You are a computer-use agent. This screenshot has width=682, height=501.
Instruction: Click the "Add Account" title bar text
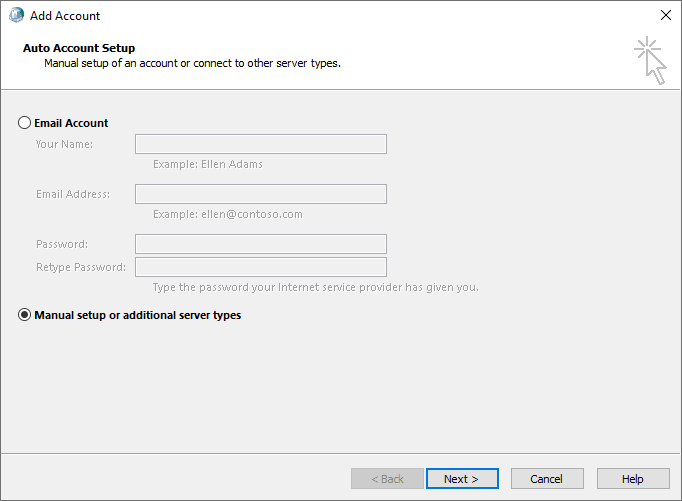(65, 16)
